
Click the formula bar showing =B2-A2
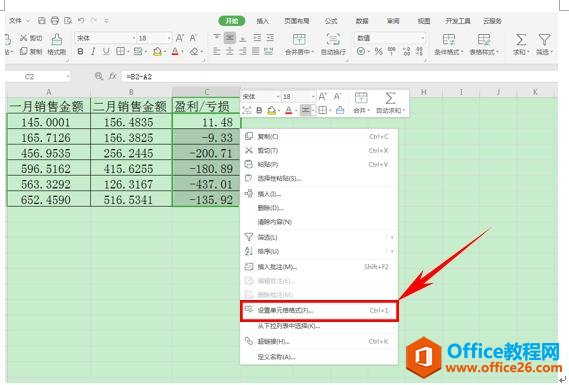coord(339,77)
